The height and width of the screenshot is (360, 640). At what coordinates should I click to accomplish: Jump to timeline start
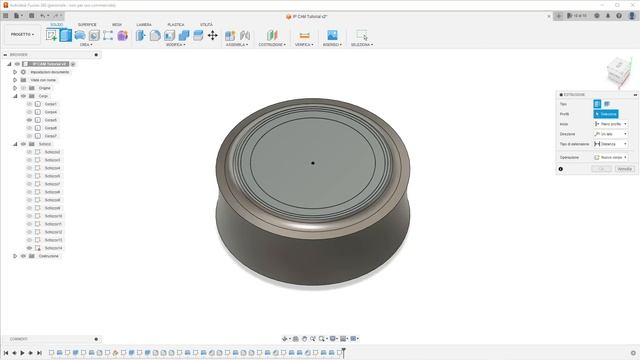[x=6, y=353]
